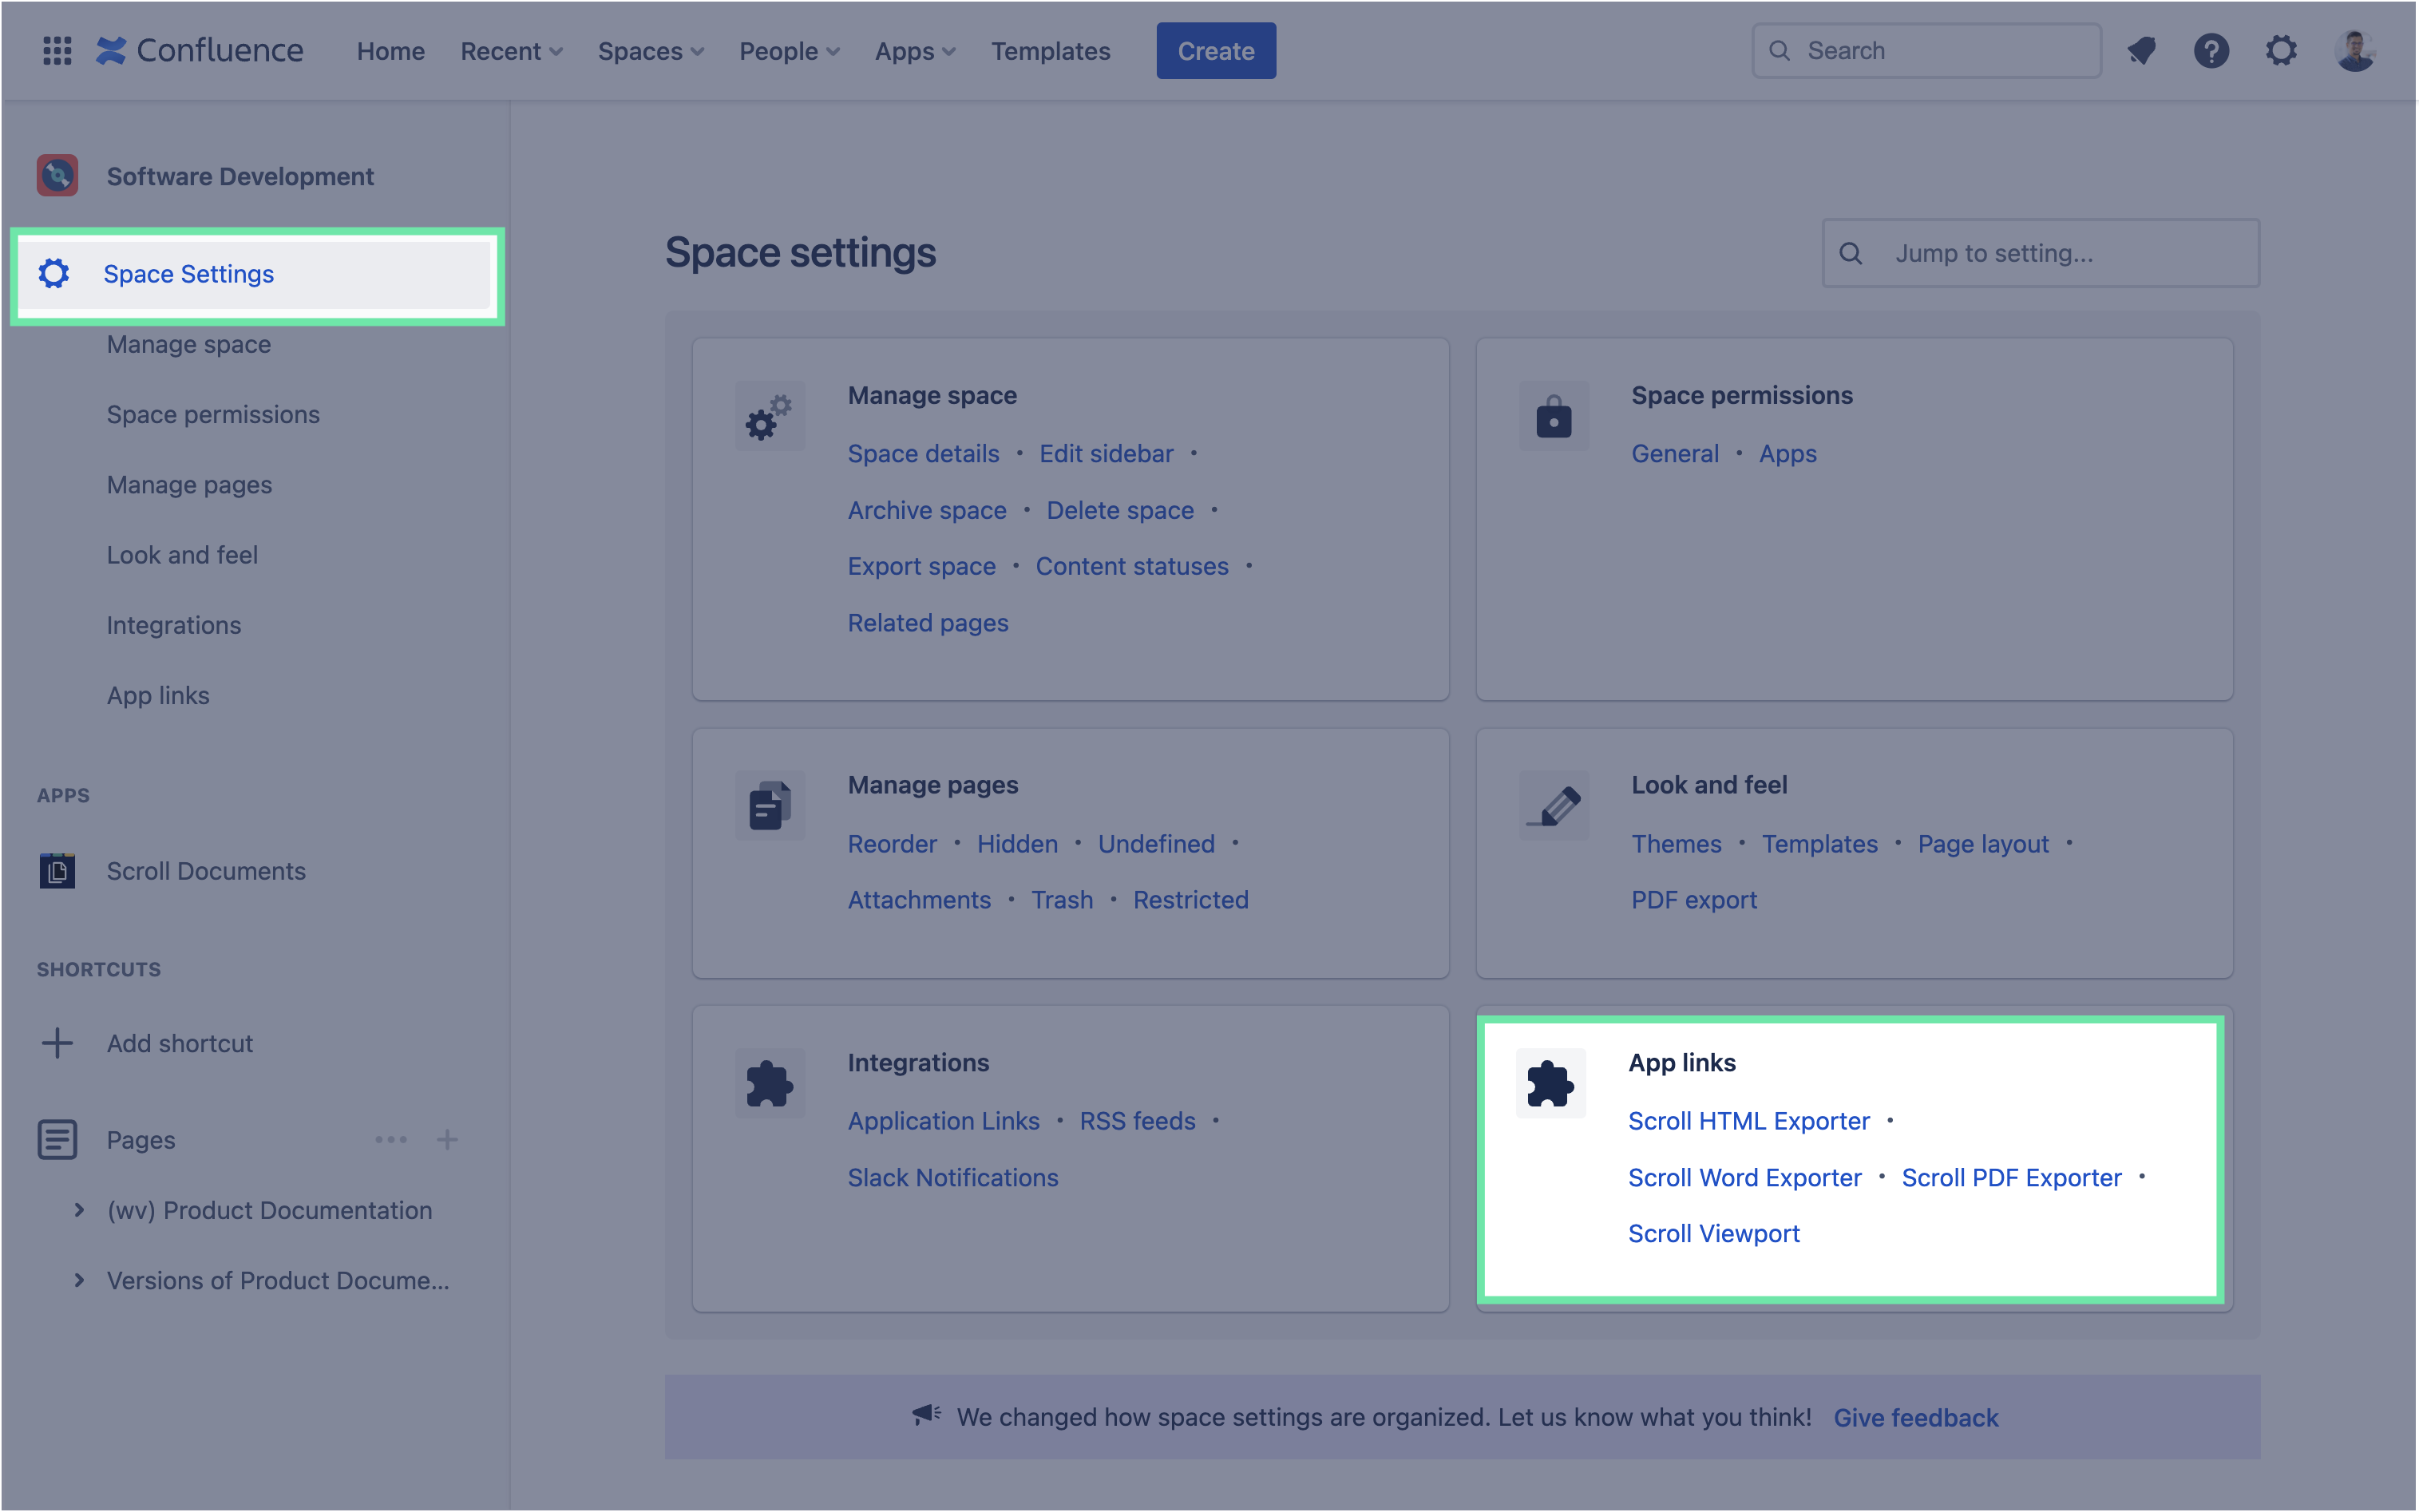Viewport: 2419px width, 1512px height.
Task: Open the help question mark icon
Action: pyautogui.click(x=2211, y=51)
